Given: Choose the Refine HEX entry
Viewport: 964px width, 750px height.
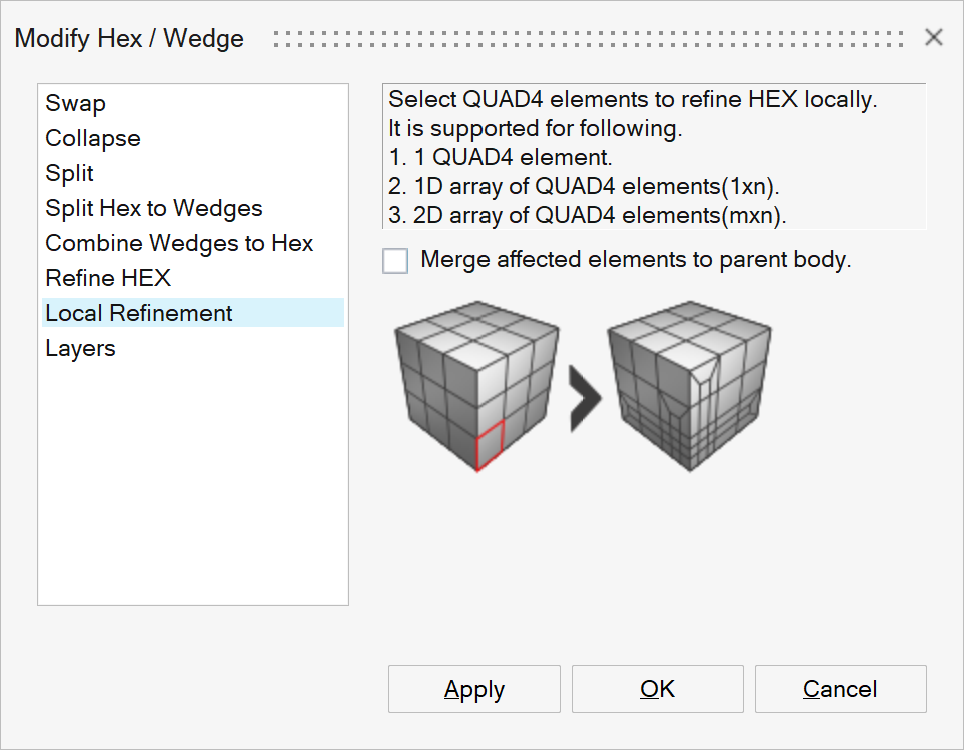Looking at the screenshot, I should [x=108, y=278].
